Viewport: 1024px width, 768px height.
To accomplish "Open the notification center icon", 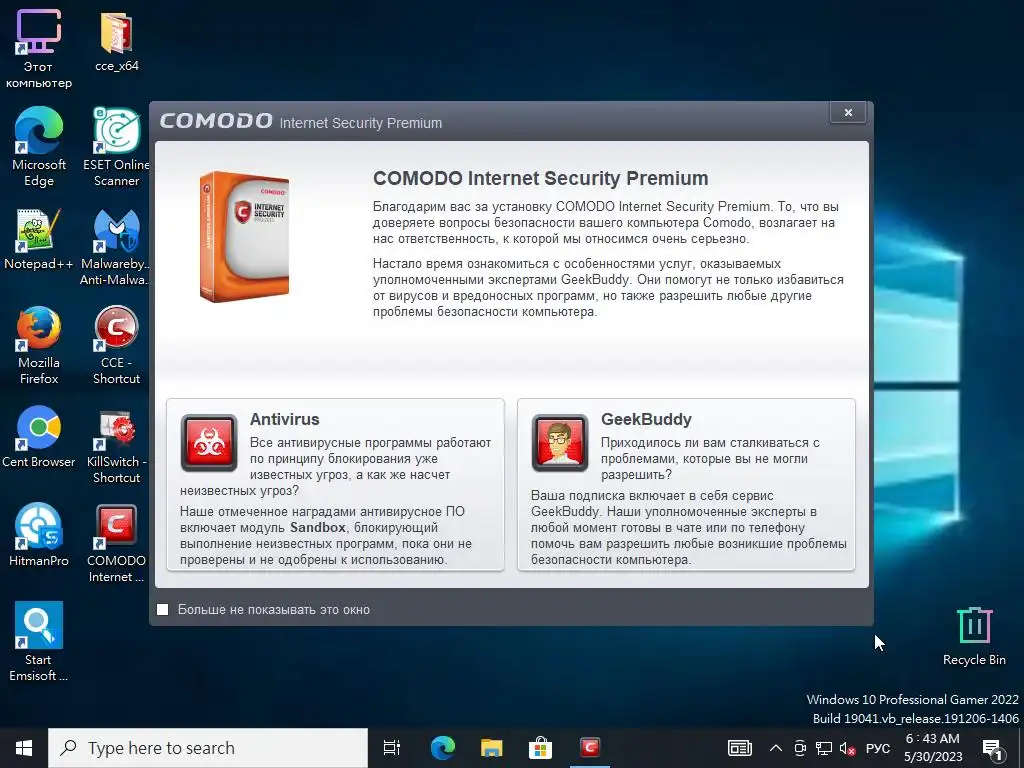I will coord(993,748).
